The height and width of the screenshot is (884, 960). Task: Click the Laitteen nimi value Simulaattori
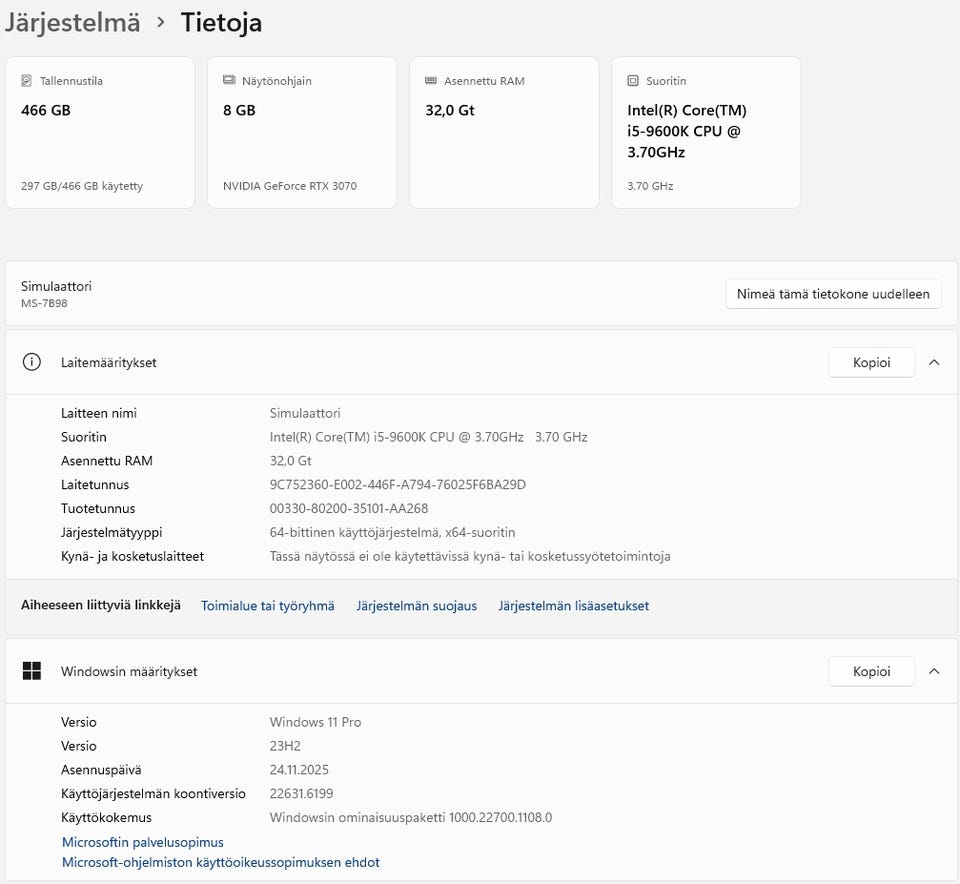(x=305, y=413)
